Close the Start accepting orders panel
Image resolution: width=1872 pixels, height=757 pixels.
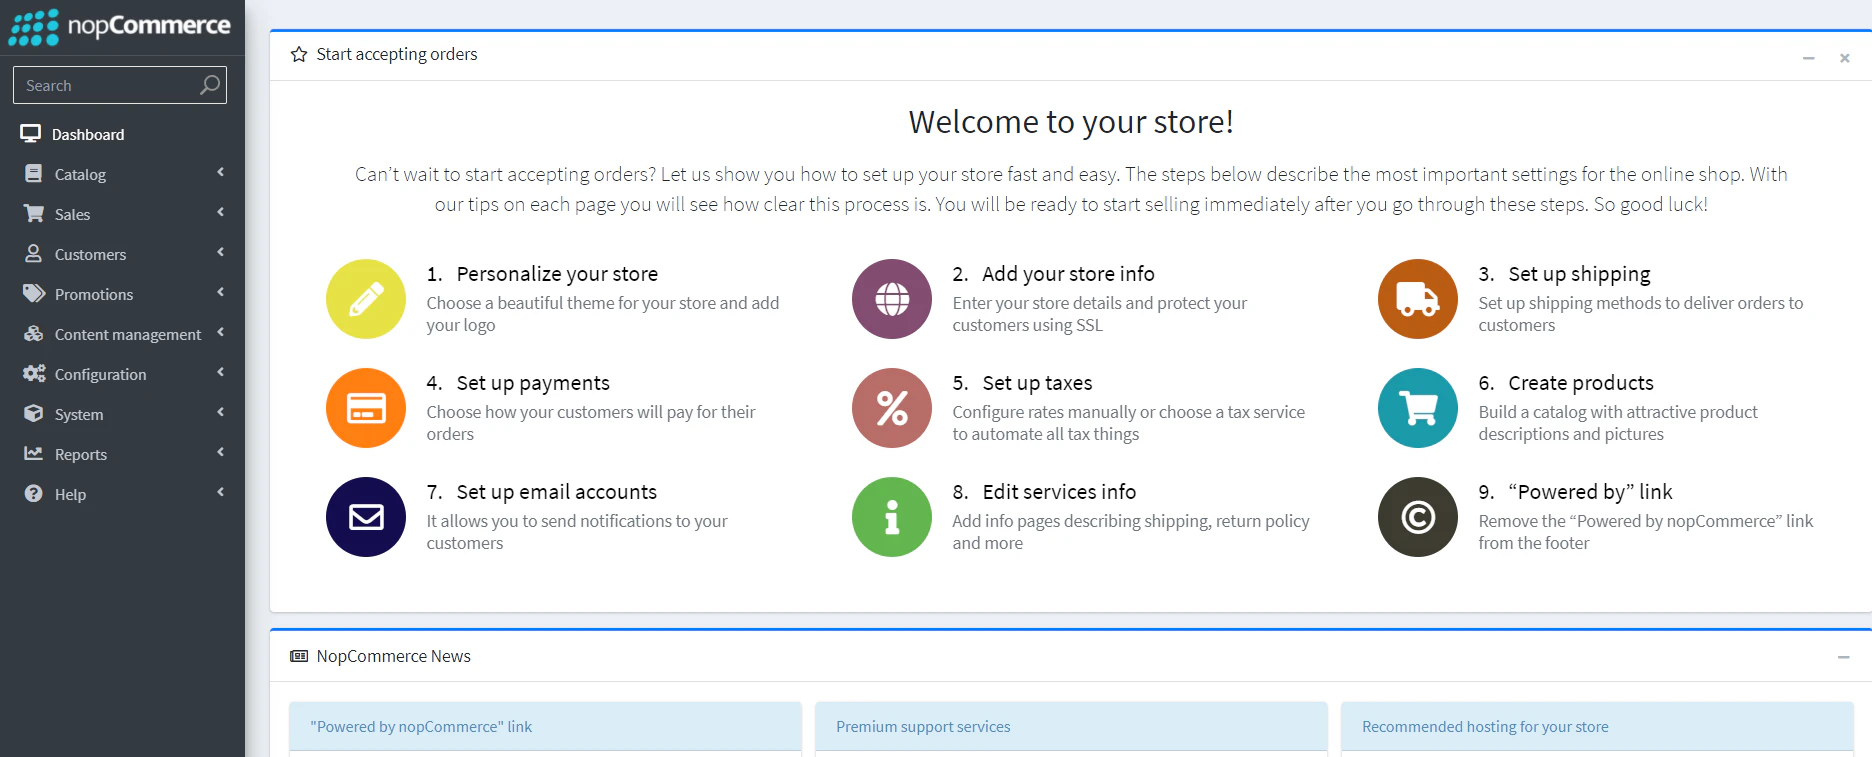click(1844, 58)
